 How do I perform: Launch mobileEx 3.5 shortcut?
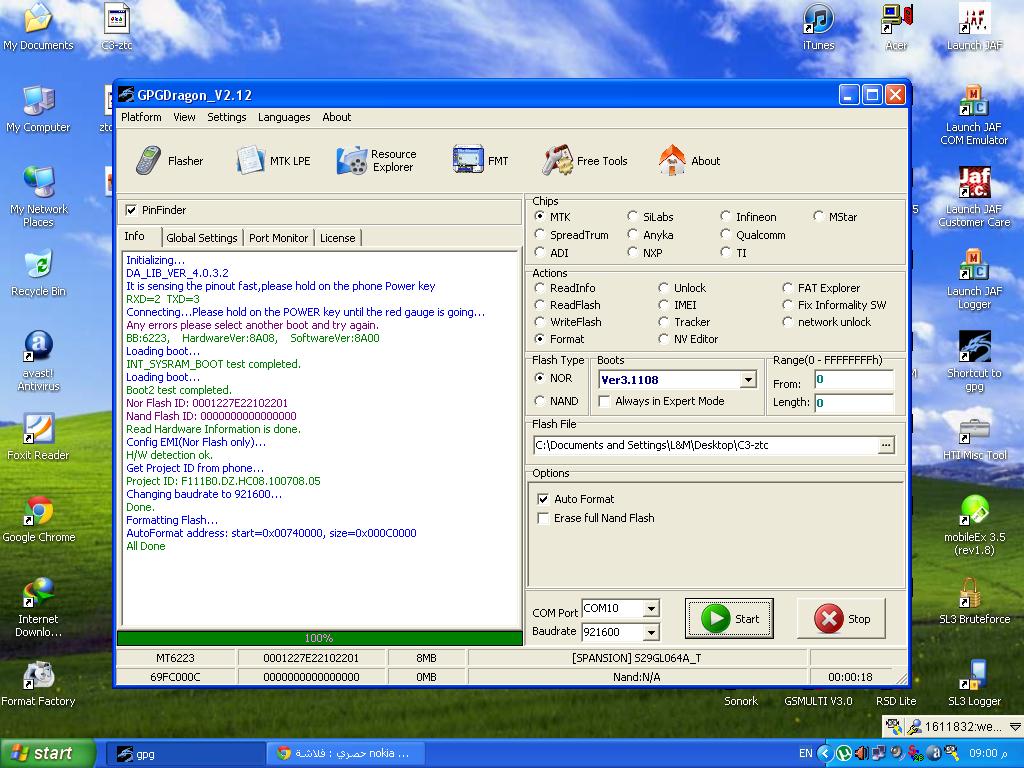tap(974, 524)
